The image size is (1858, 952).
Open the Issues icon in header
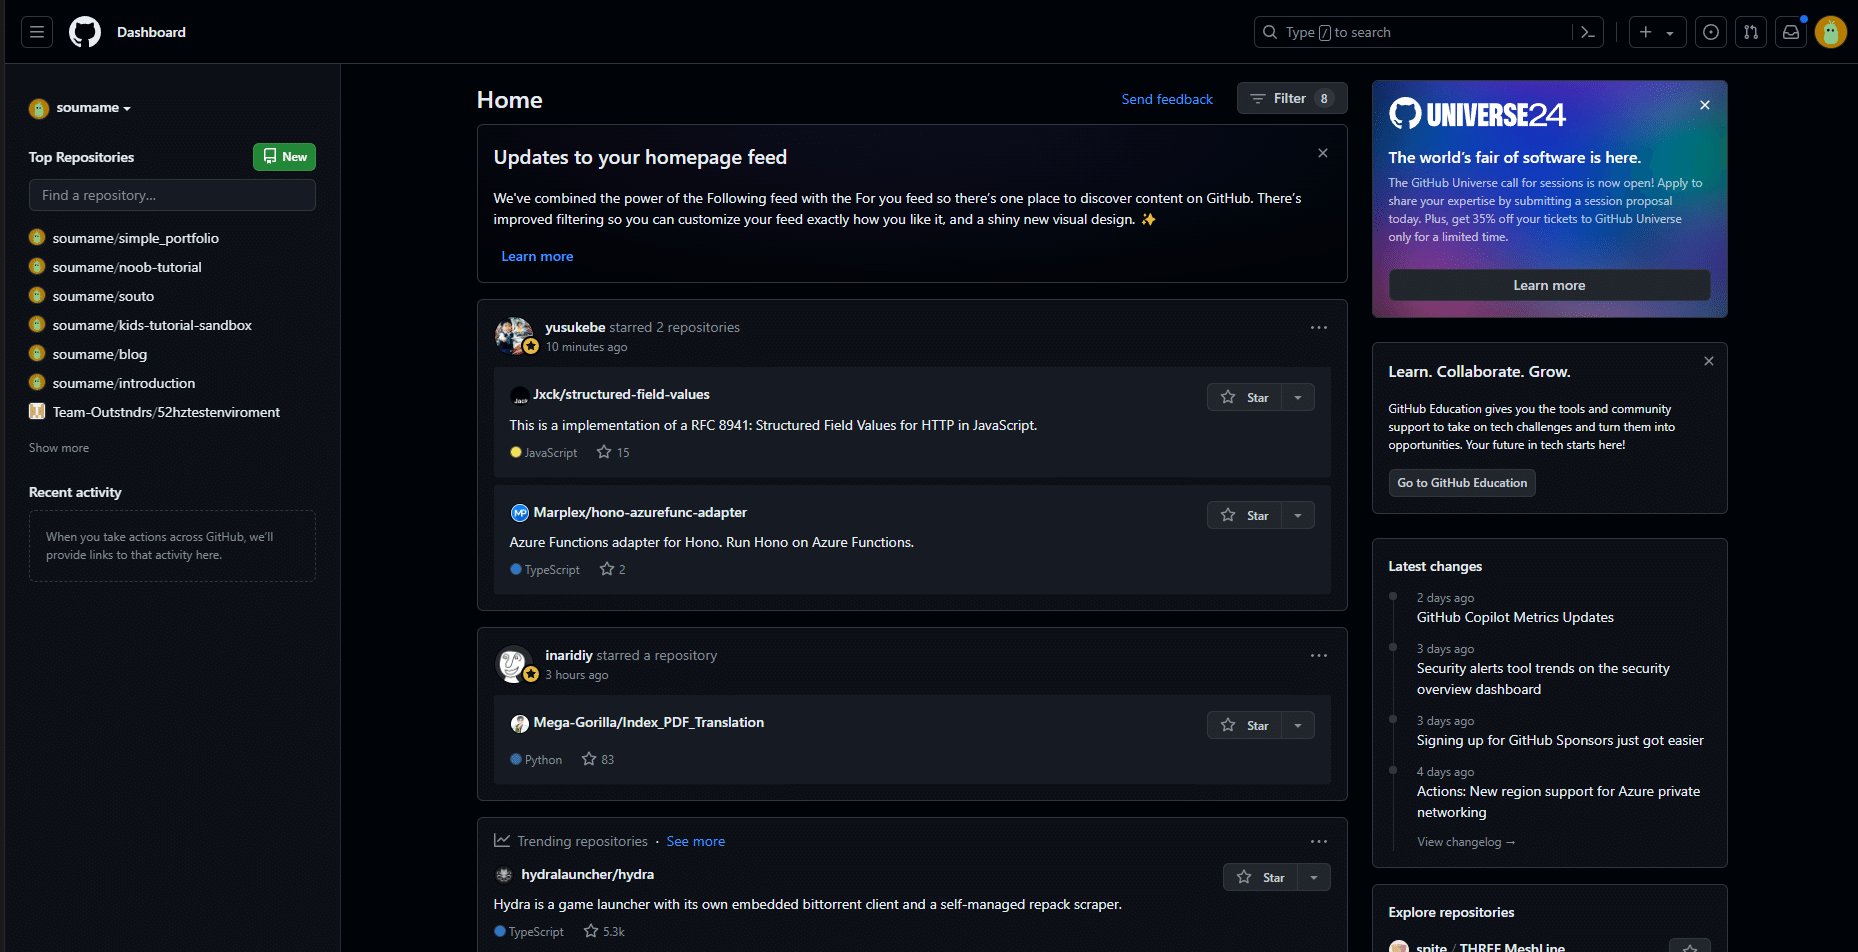[1711, 32]
